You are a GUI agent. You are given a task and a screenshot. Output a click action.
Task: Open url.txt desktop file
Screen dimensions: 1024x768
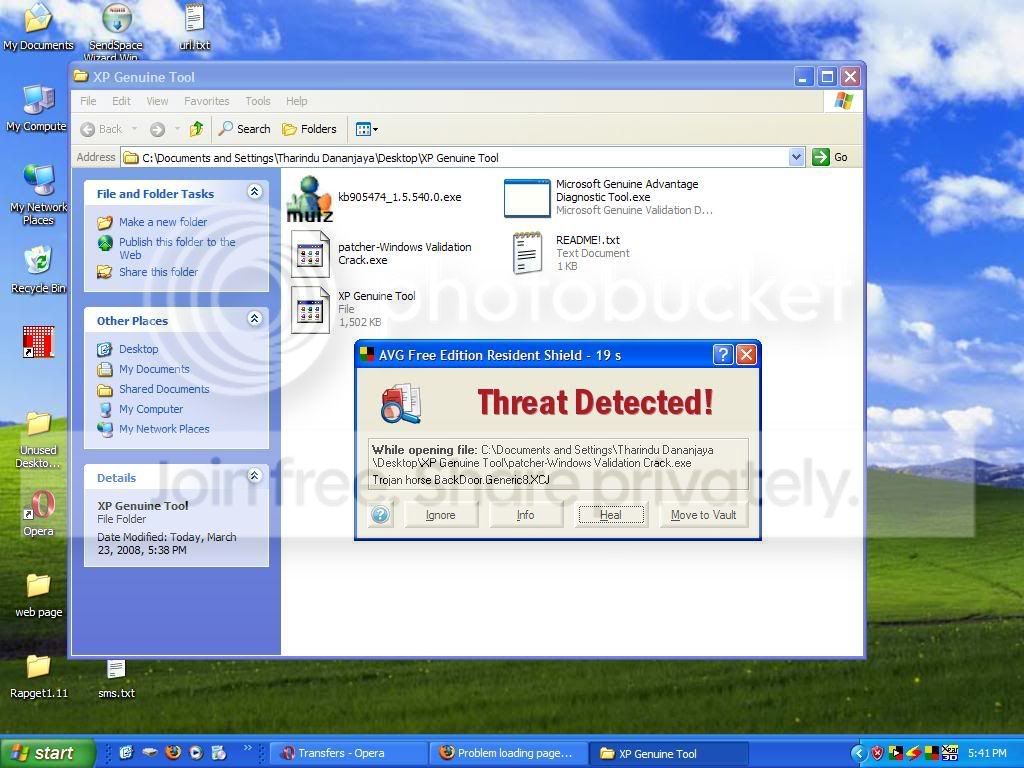[x=194, y=18]
